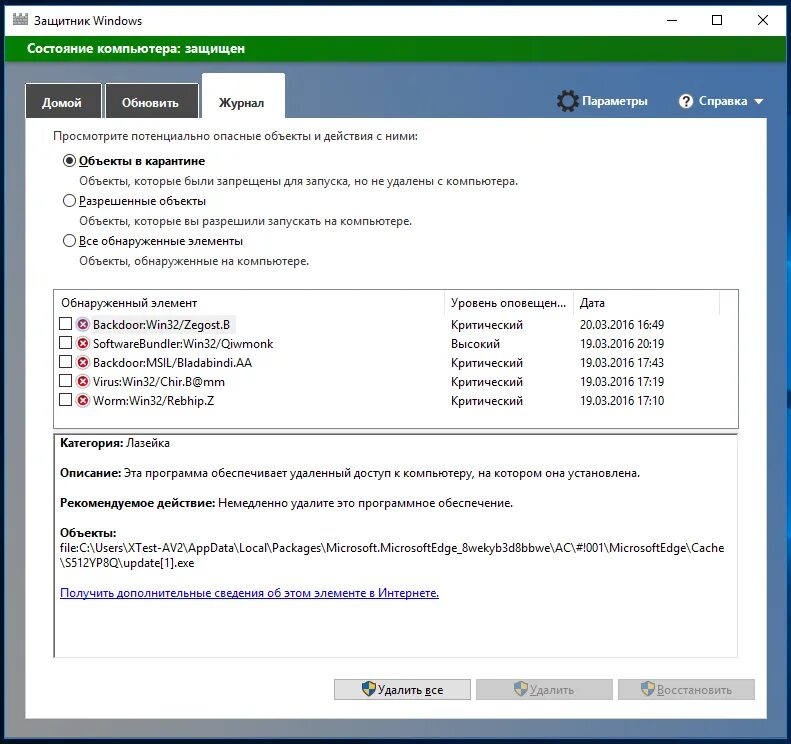Select the Разрешенные объекты radio button
791x744 pixels.
[69, 201]
